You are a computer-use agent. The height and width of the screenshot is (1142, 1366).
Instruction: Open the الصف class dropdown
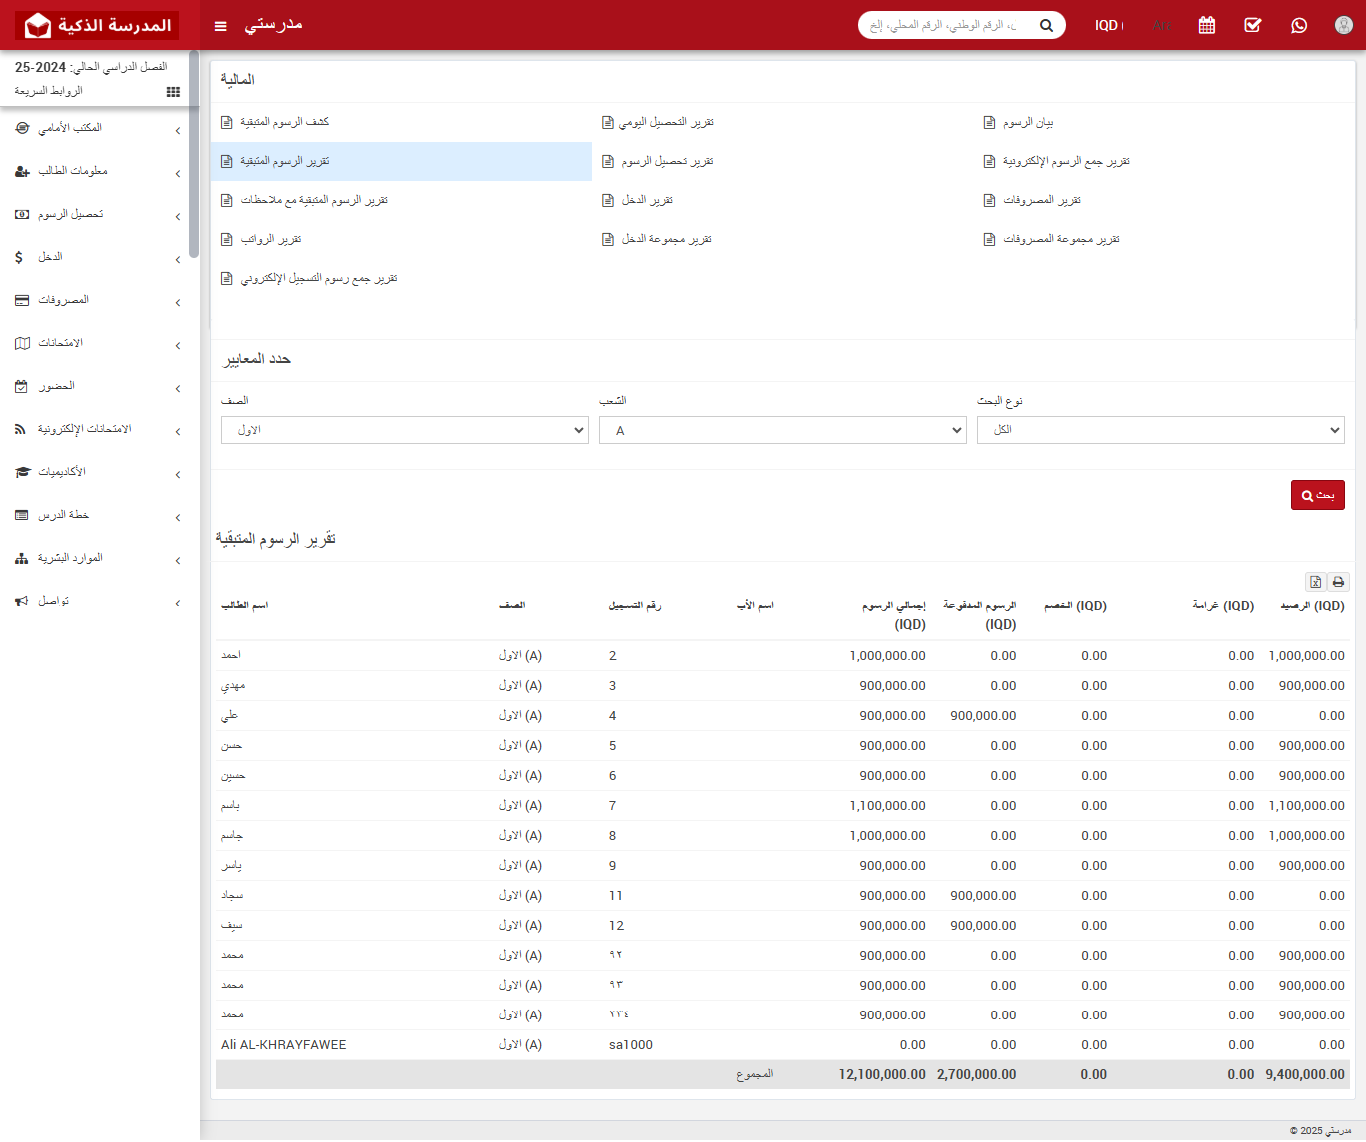tap(404, 430)
